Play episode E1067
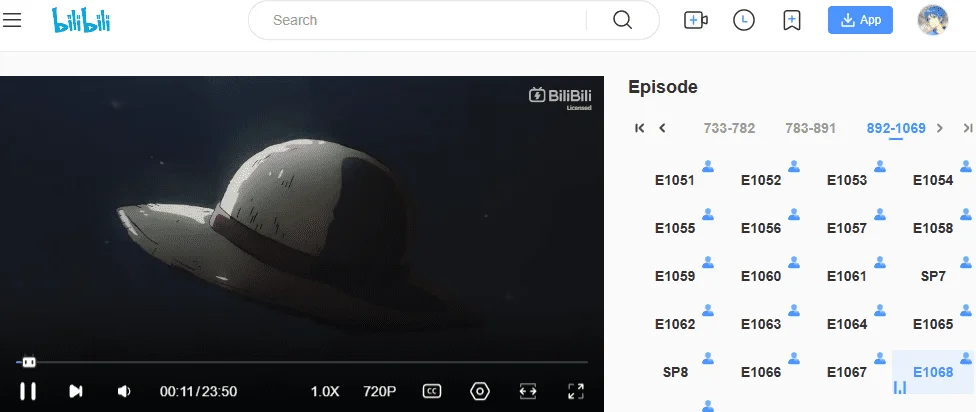 pos(847,372)
